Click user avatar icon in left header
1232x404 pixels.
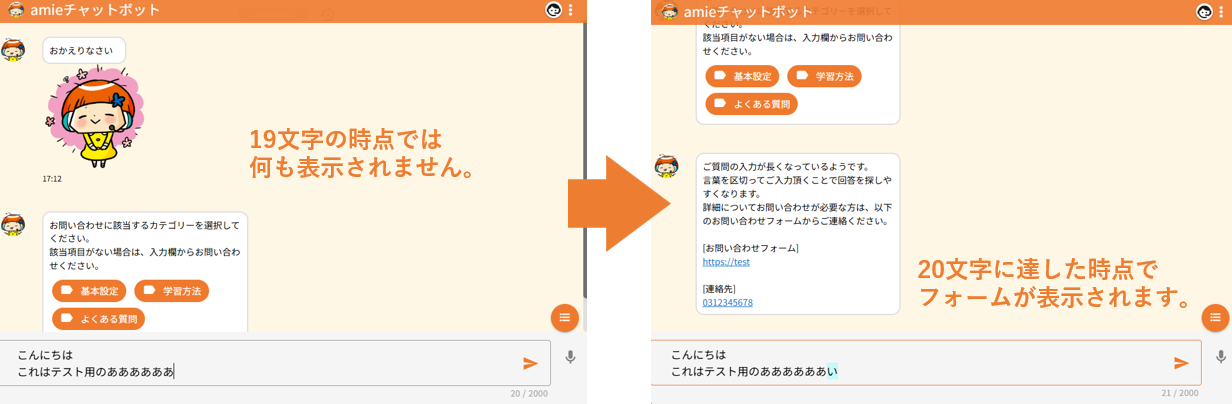[553, 11]
